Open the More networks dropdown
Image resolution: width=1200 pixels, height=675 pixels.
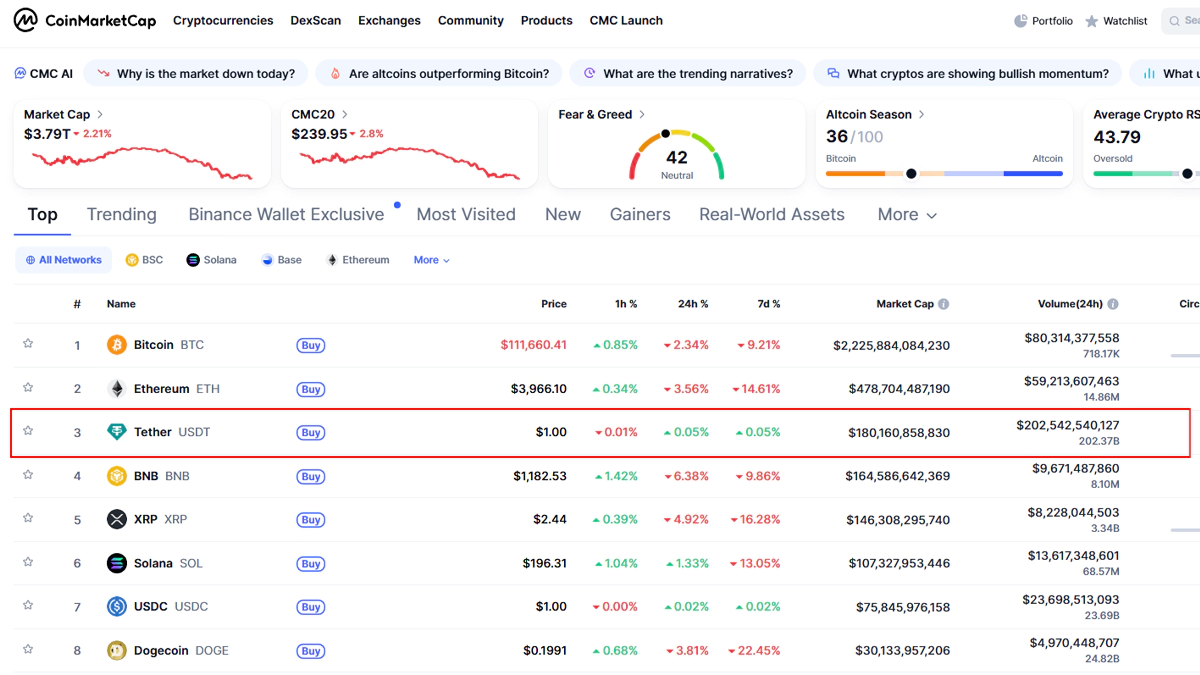pyautogui.click(x=431, y=260)
